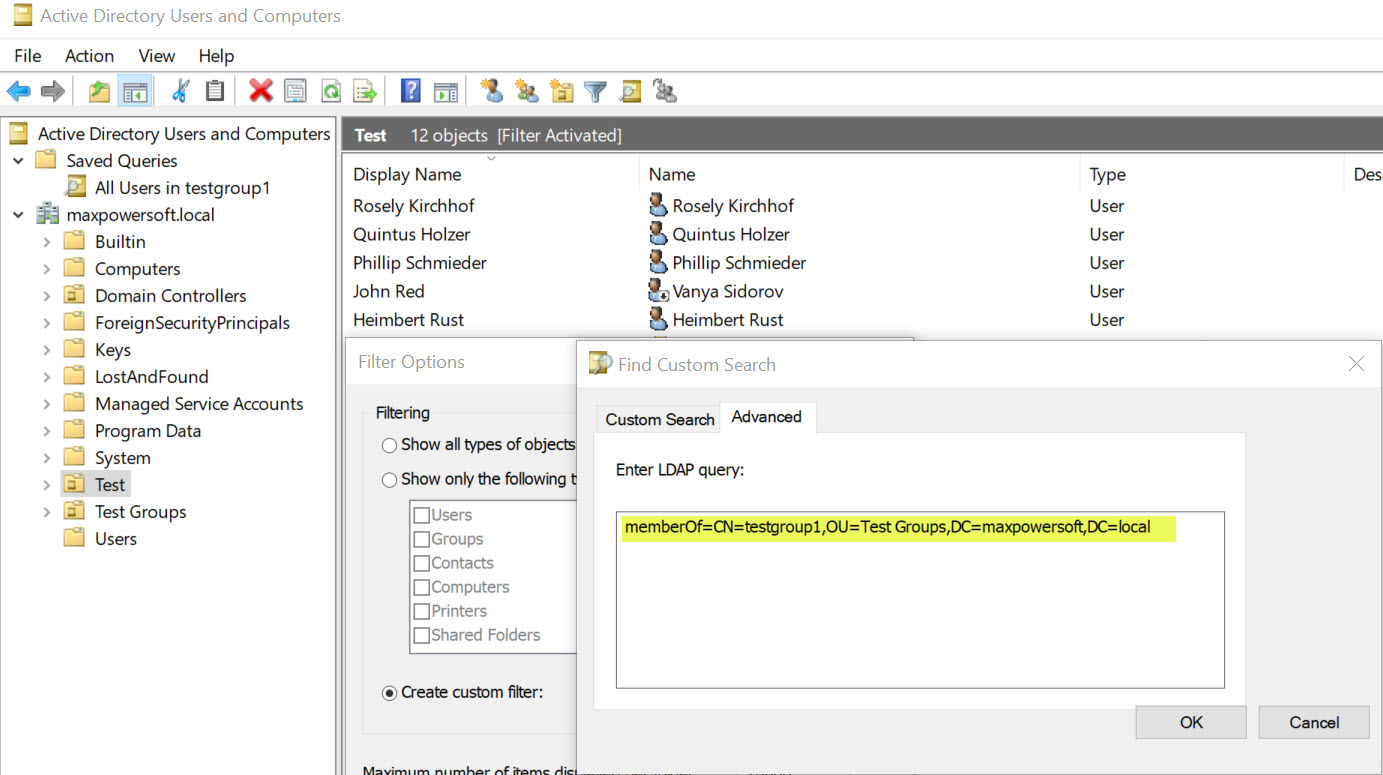The width and height of the screenshot is (1383, 775).
Task: Check the Users checkbox
Action: 422,515
